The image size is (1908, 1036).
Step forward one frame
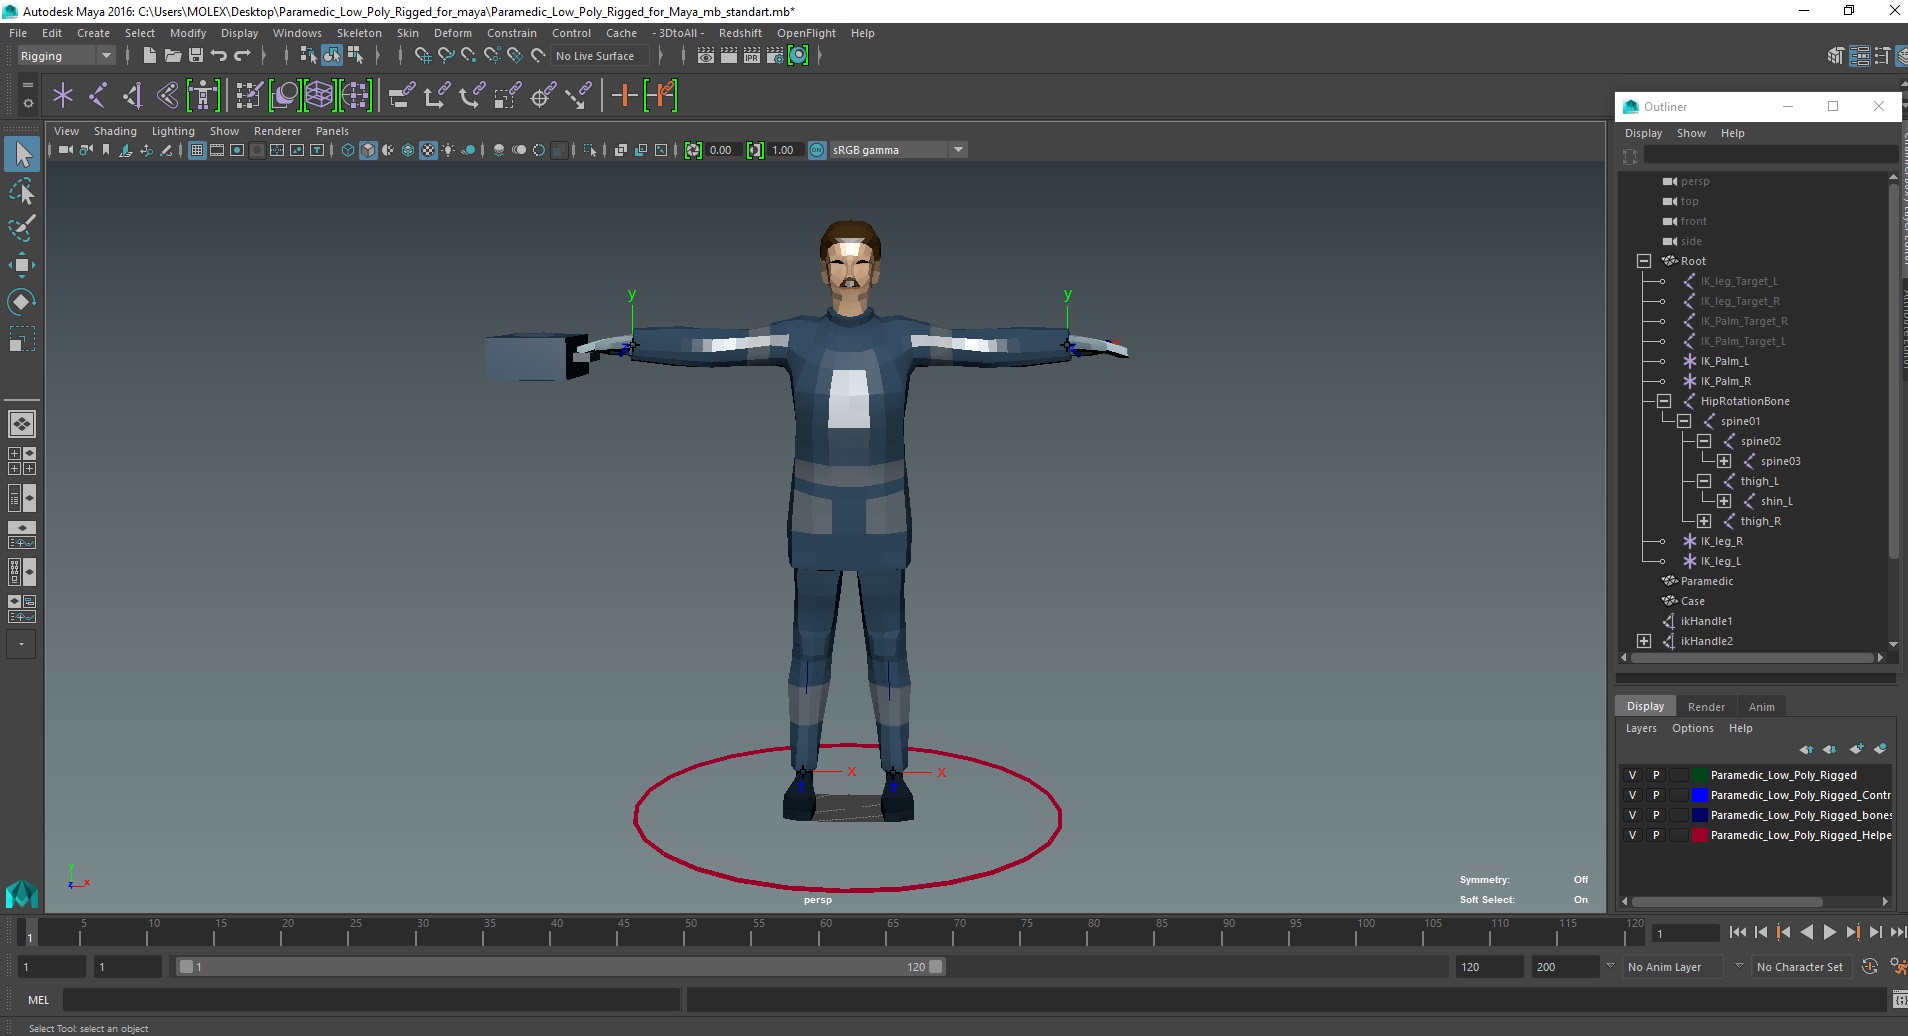click(x=1875, y=932)
